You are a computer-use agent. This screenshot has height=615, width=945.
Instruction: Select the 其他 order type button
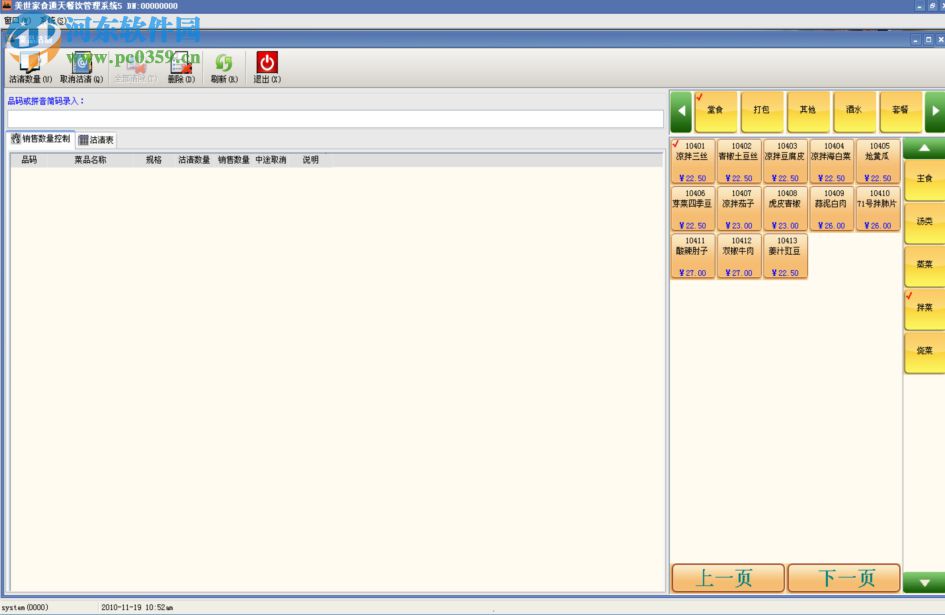point(808,110)
